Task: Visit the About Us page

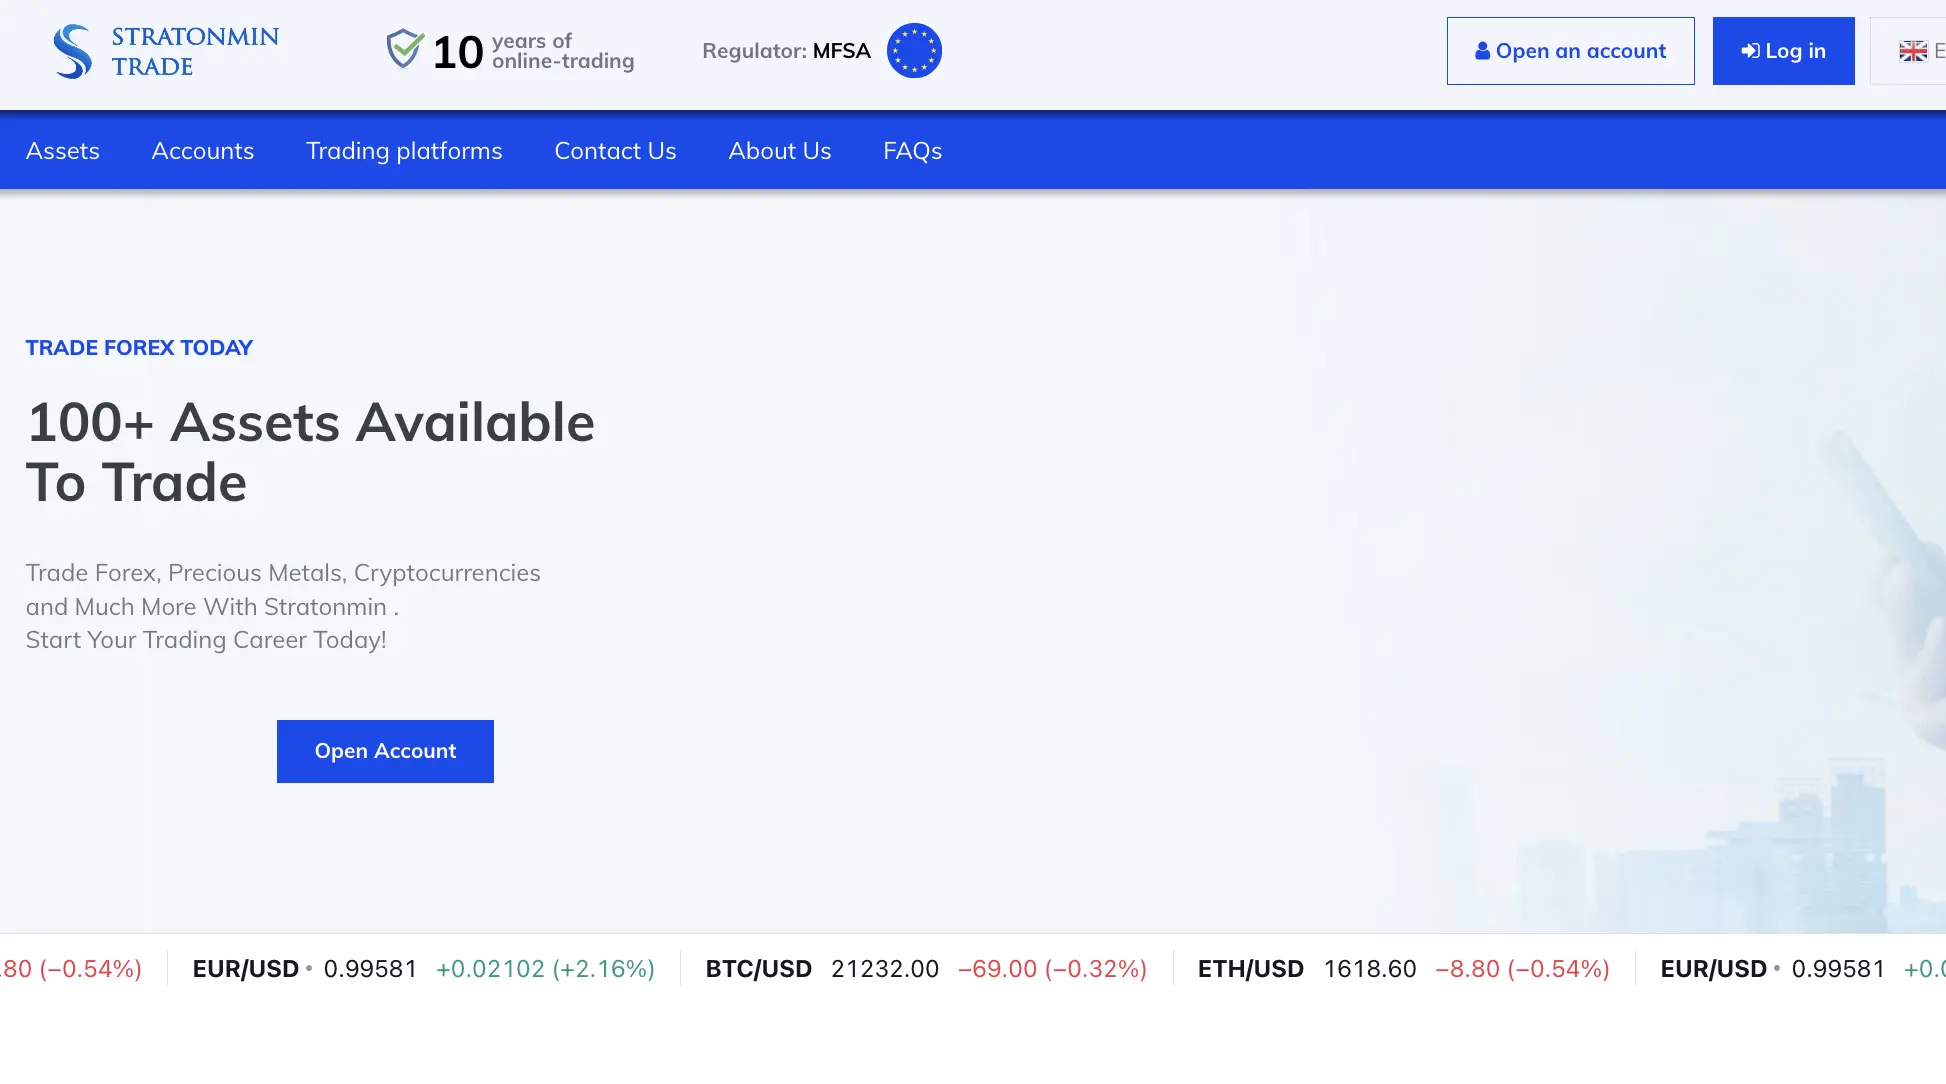Action: [x=780, y=151]
